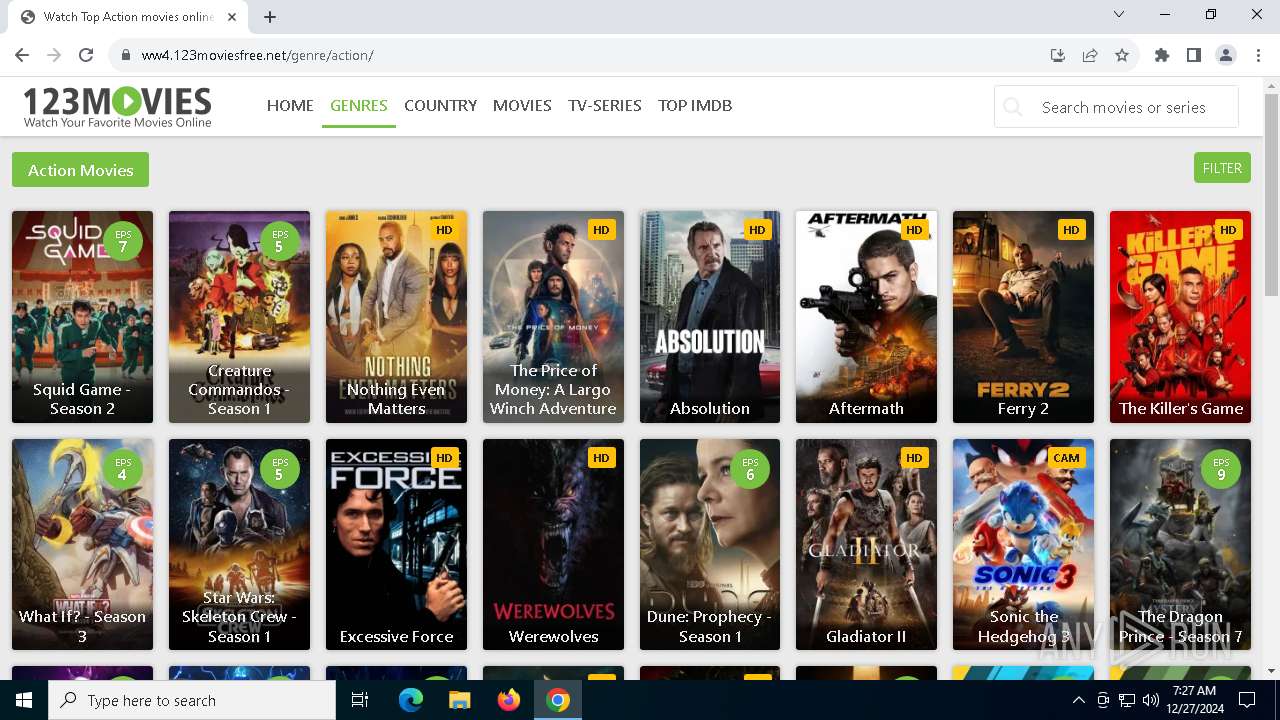The image size is (1280, 720).
Task: Open Star Wars: Skeleton Crew poster
Action: 239,545
